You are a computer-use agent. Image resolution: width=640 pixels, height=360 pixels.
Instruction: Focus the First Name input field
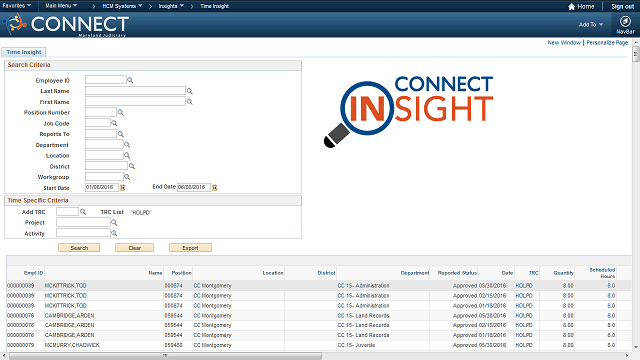pos(135,101)
